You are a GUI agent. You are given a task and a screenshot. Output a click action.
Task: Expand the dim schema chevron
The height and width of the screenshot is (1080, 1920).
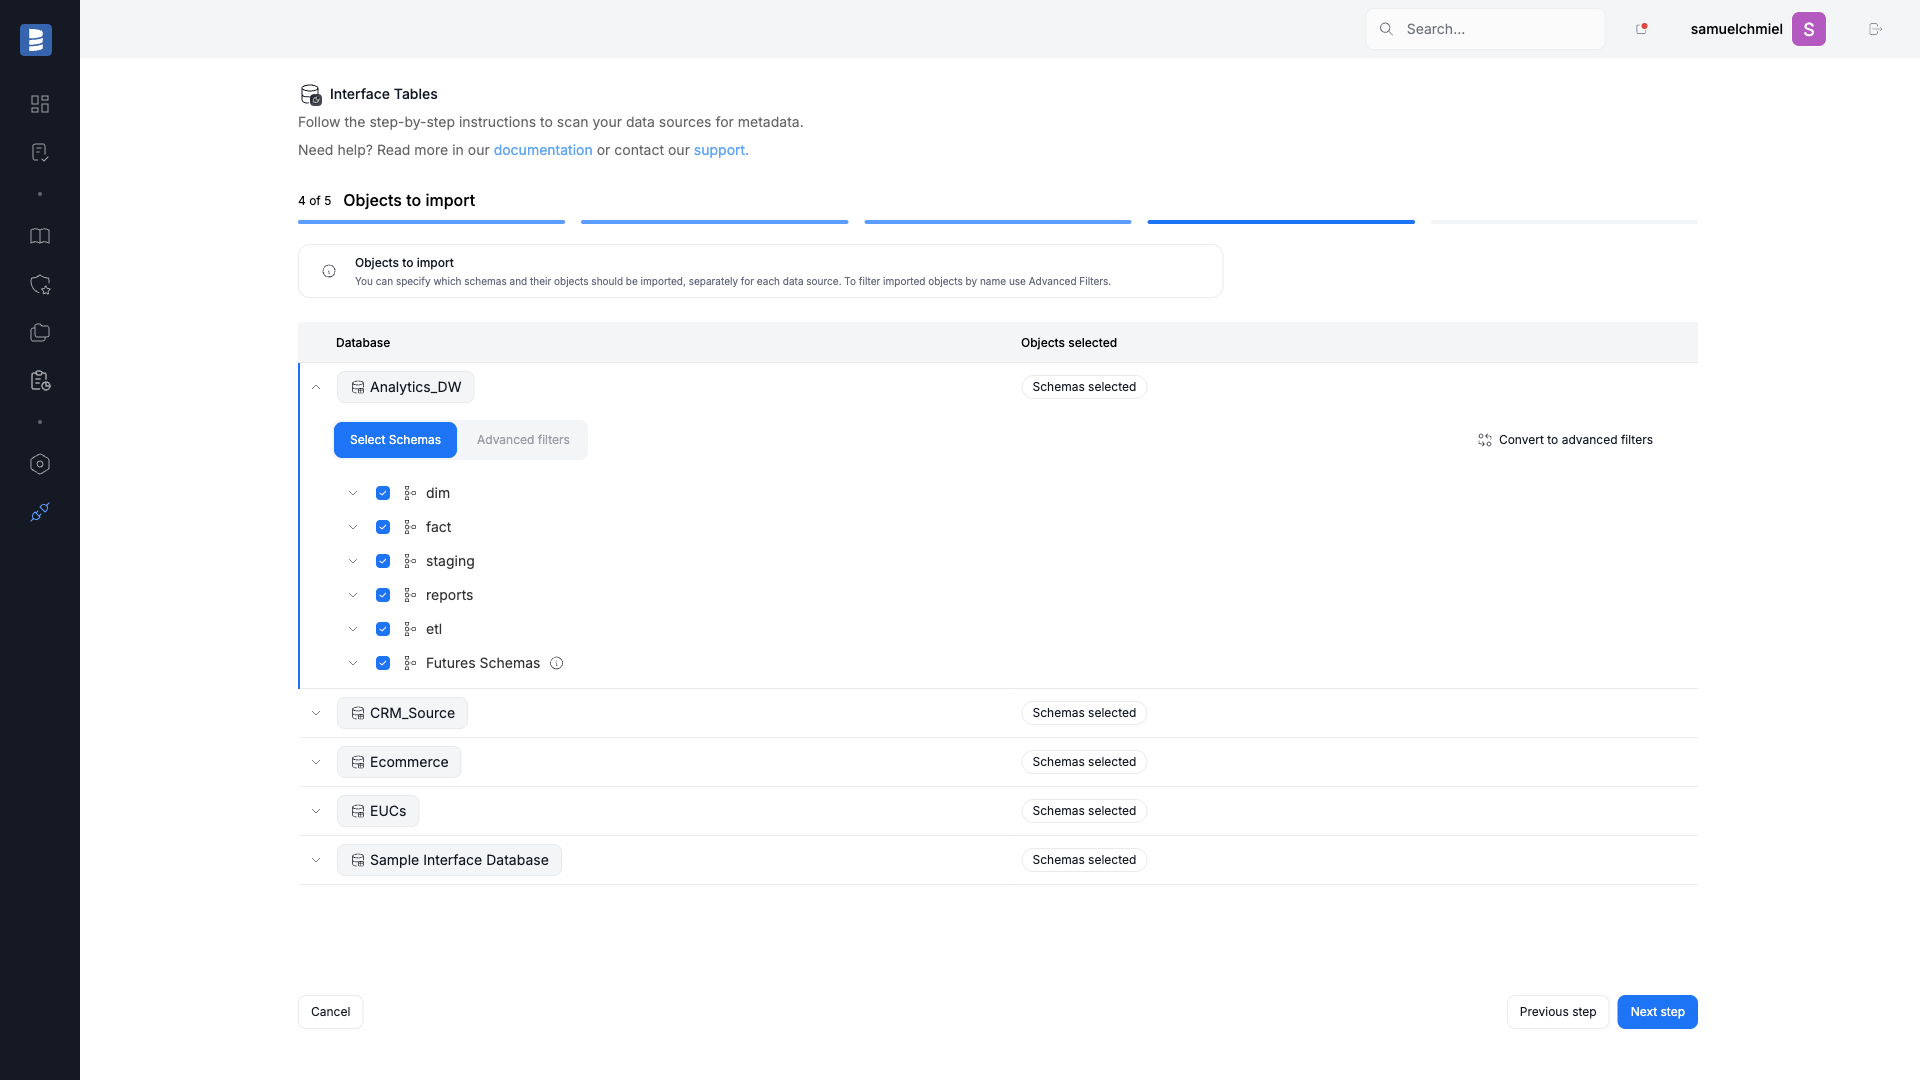pos(353,493)
